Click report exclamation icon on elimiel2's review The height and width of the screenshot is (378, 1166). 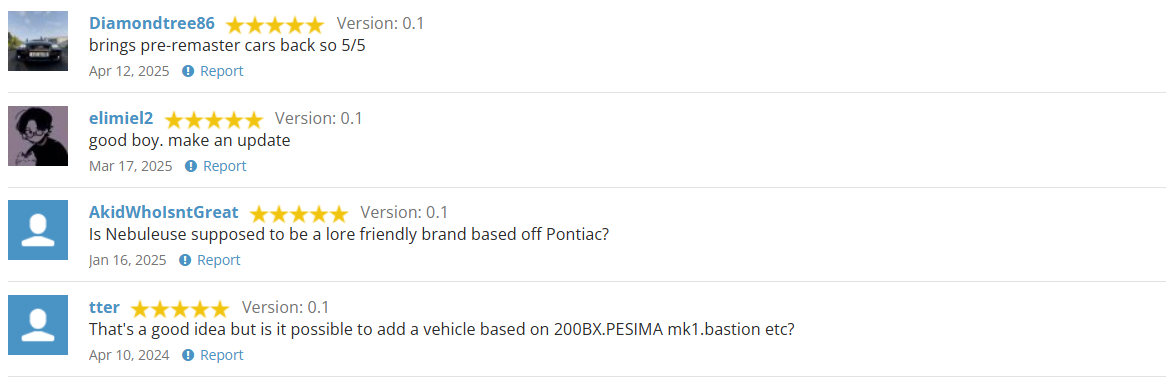click(x=191, y=166)
